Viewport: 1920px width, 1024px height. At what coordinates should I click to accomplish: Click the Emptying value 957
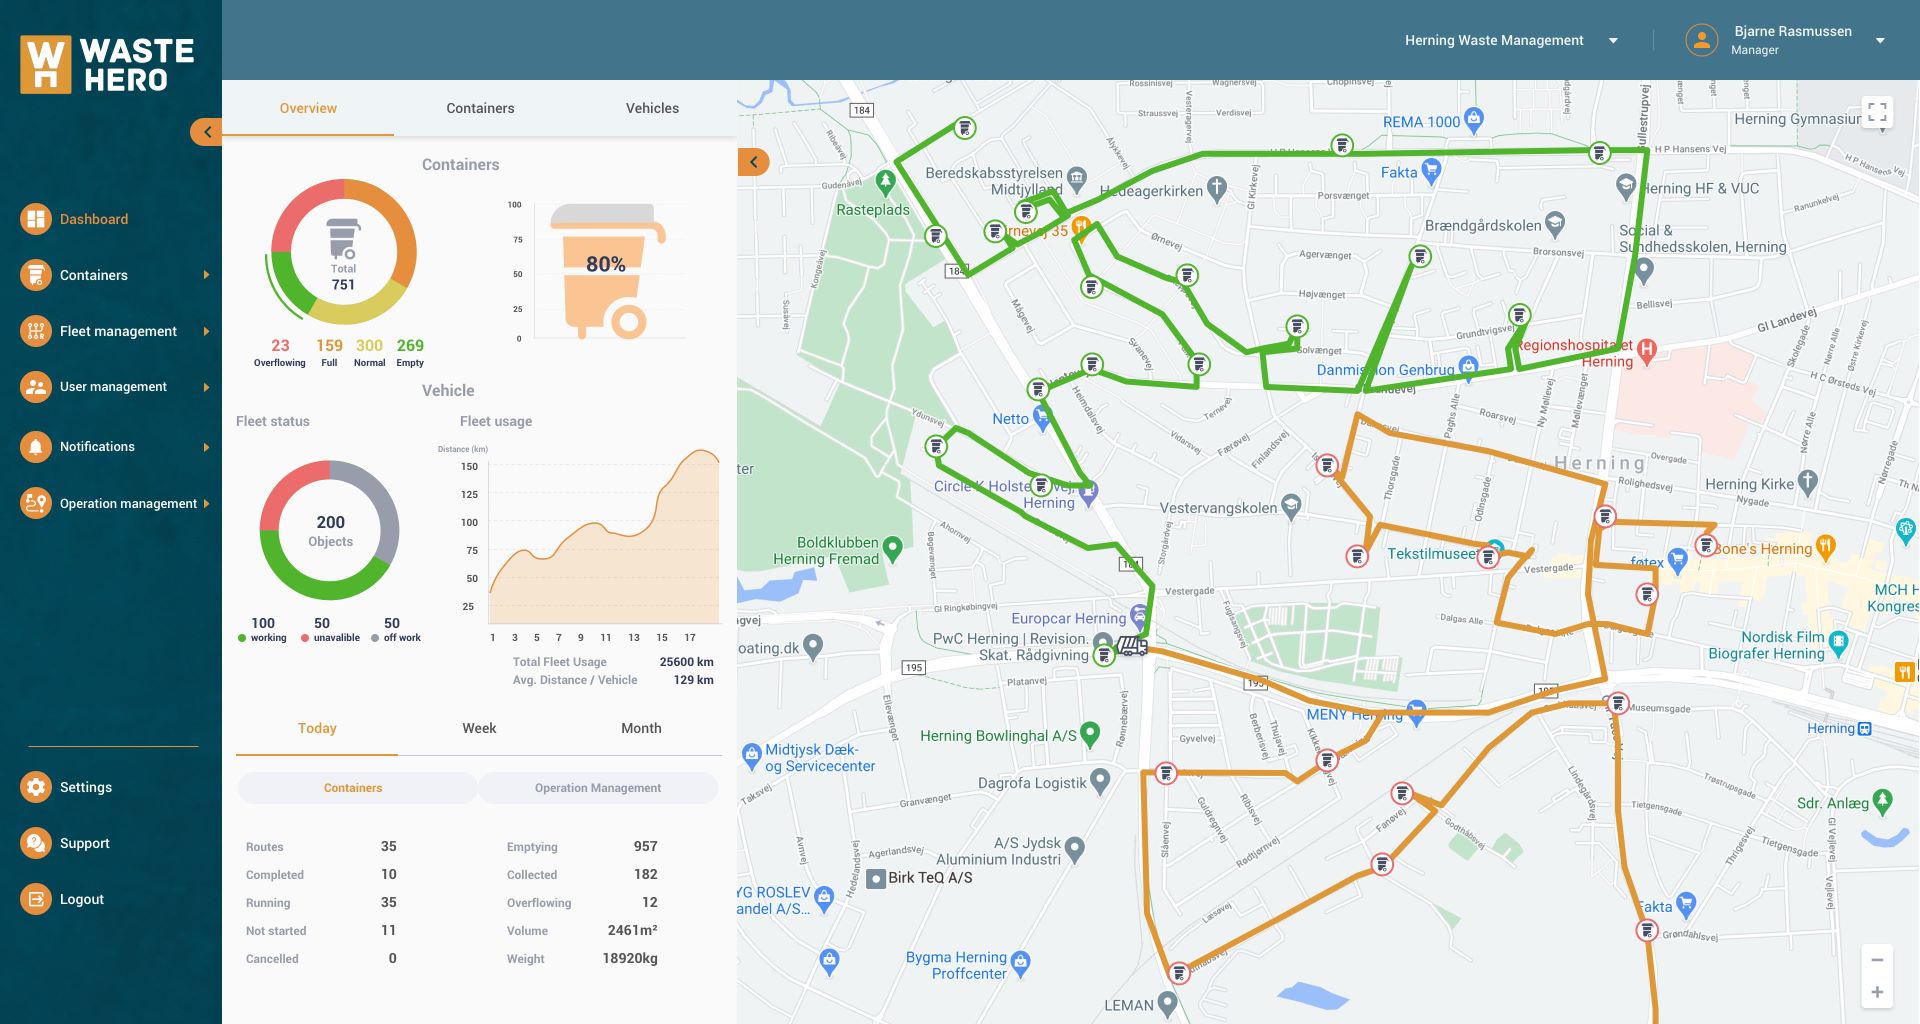click(x=645, y=846)
